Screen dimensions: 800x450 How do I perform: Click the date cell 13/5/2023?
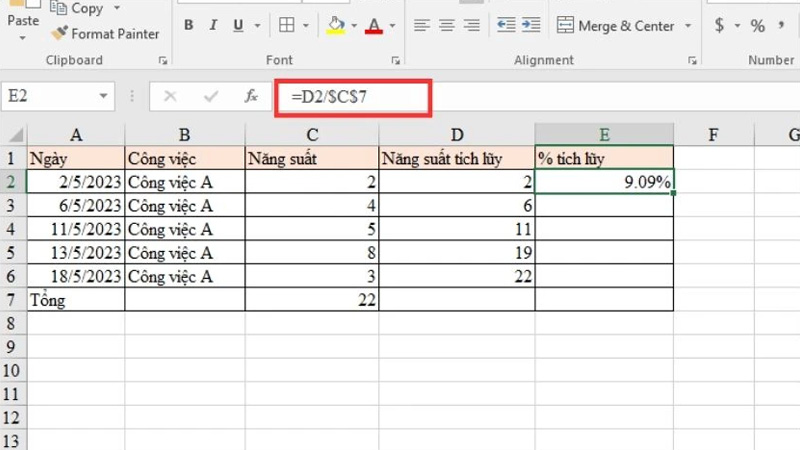click(76, 253)
